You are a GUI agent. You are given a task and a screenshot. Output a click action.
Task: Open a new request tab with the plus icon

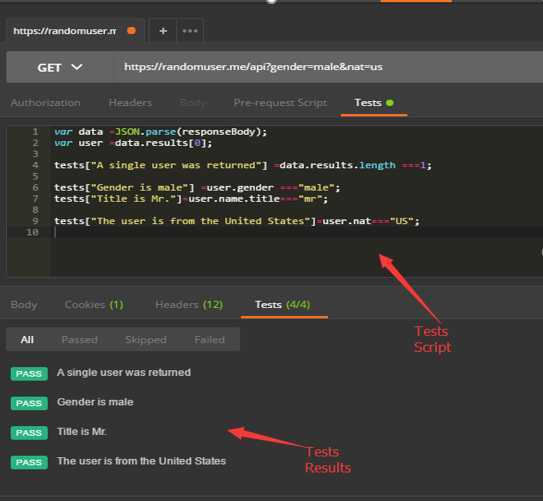click(x=163, y=31)
